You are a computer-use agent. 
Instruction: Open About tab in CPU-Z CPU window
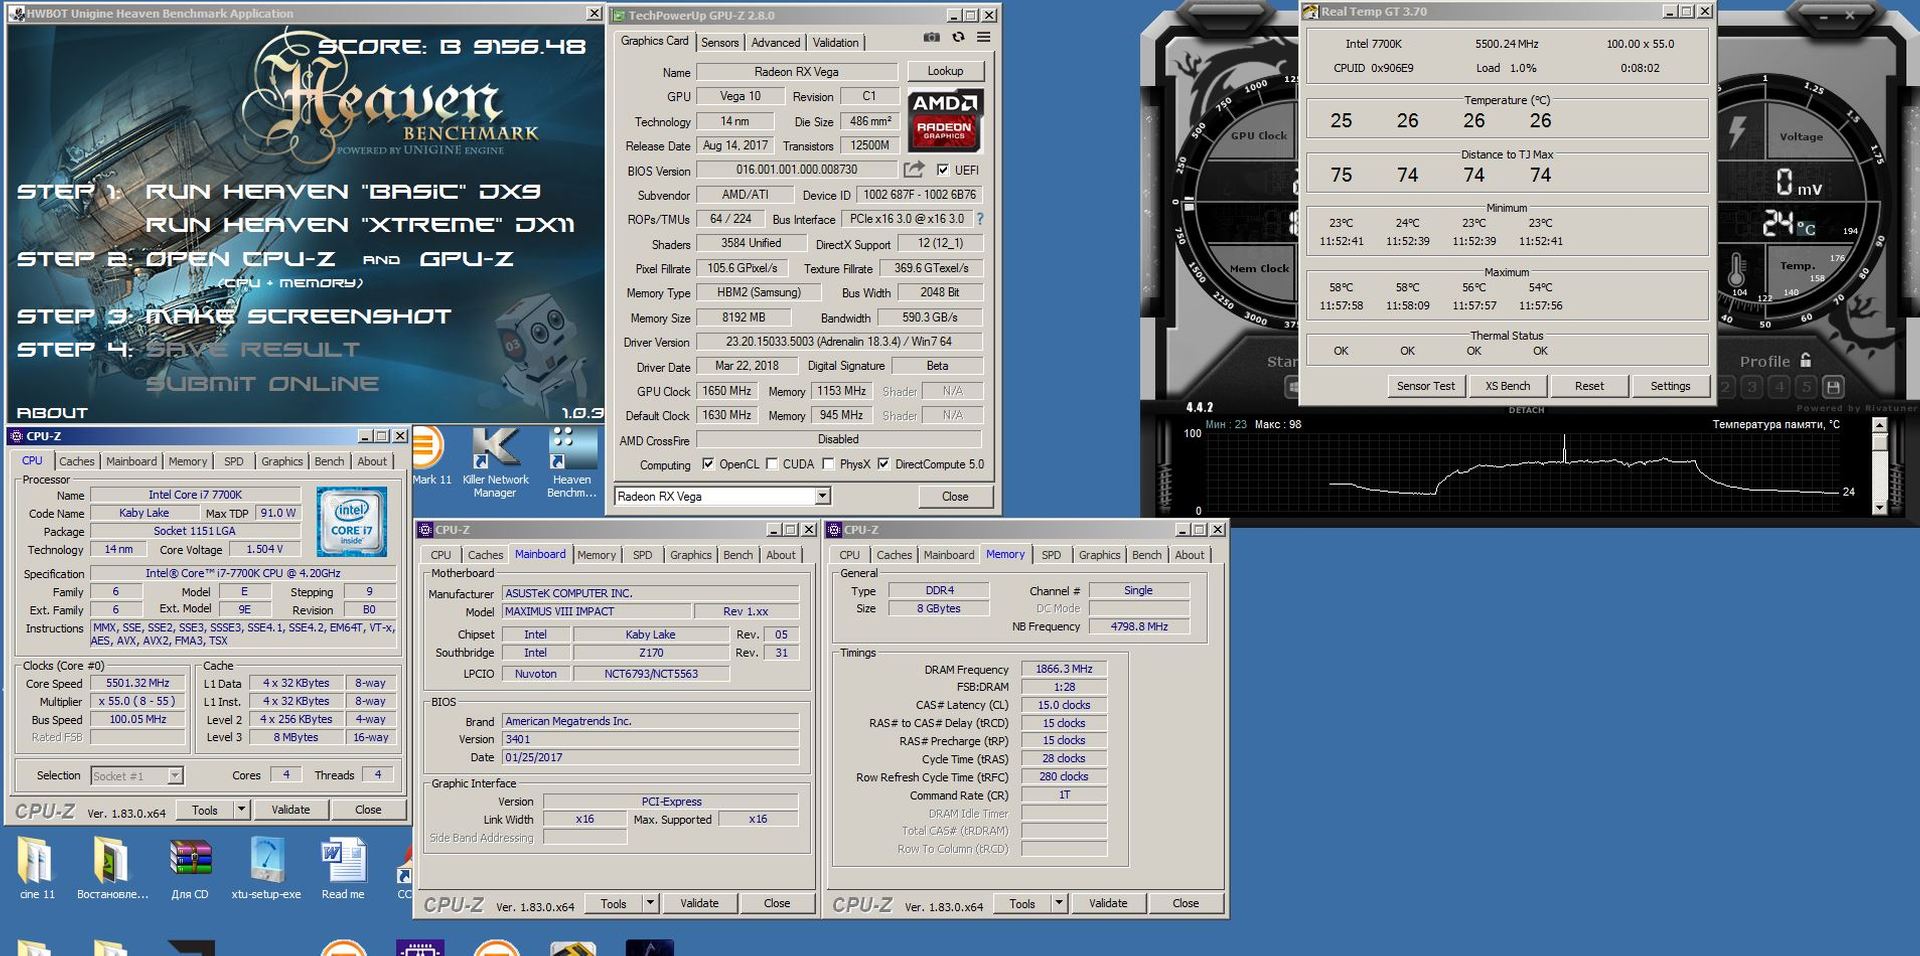click(x=372, y=461)
